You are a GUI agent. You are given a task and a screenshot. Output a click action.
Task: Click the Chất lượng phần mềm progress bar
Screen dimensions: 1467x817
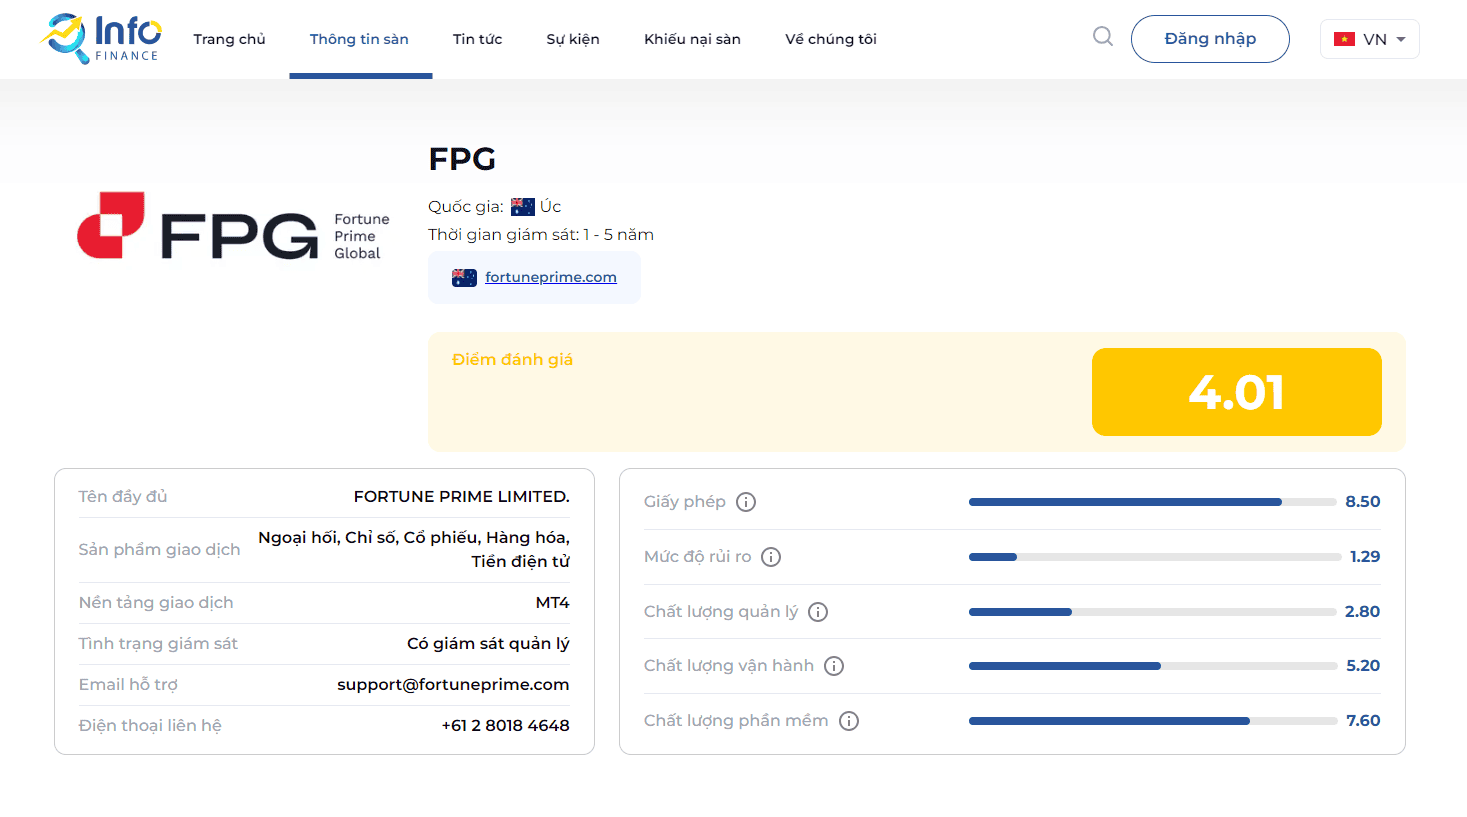coord(1153,721)
